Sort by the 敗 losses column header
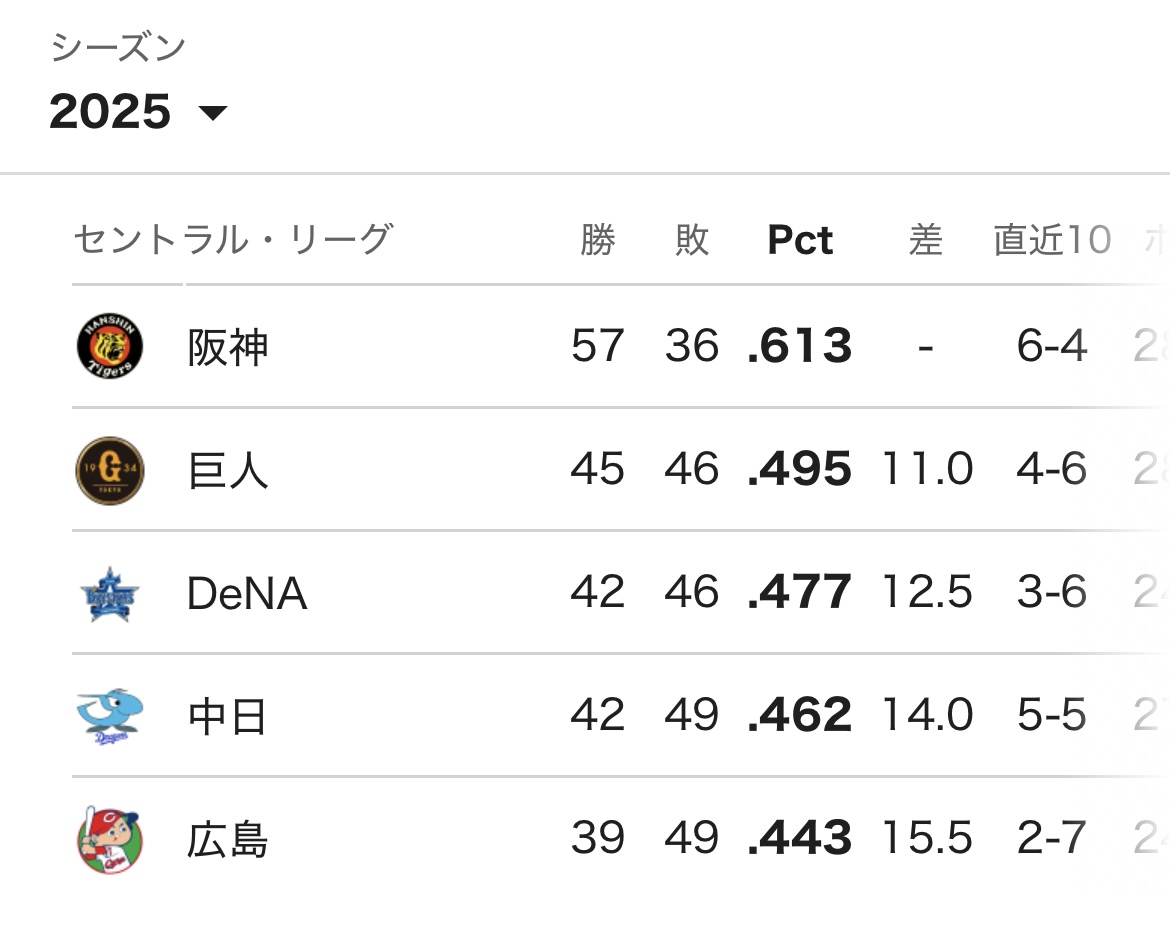1170x942 pixels. pos(692,240)
